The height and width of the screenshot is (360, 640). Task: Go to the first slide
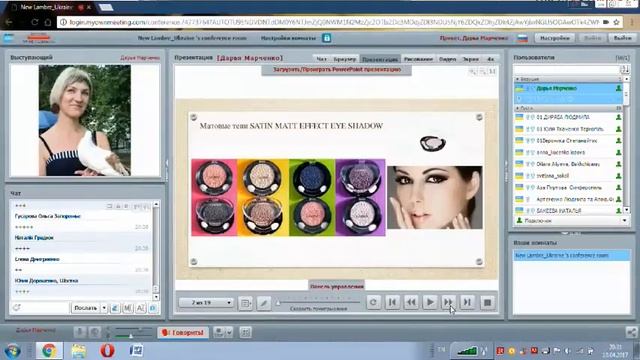392,302
